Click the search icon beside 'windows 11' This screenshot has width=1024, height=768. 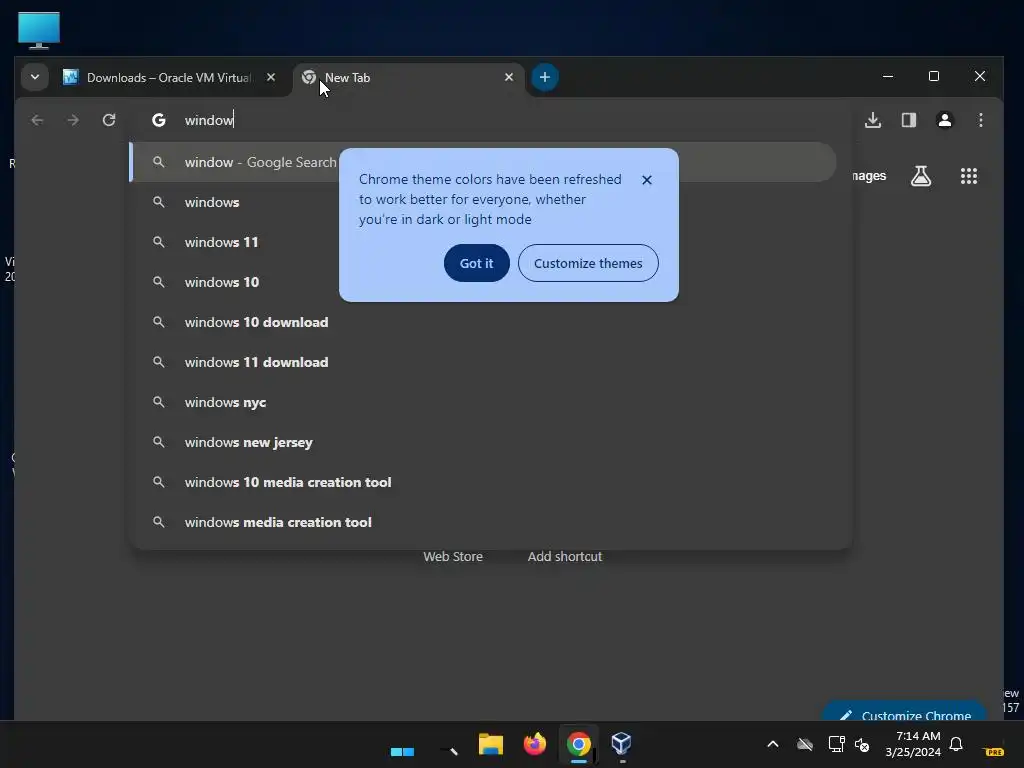[159, 242]
